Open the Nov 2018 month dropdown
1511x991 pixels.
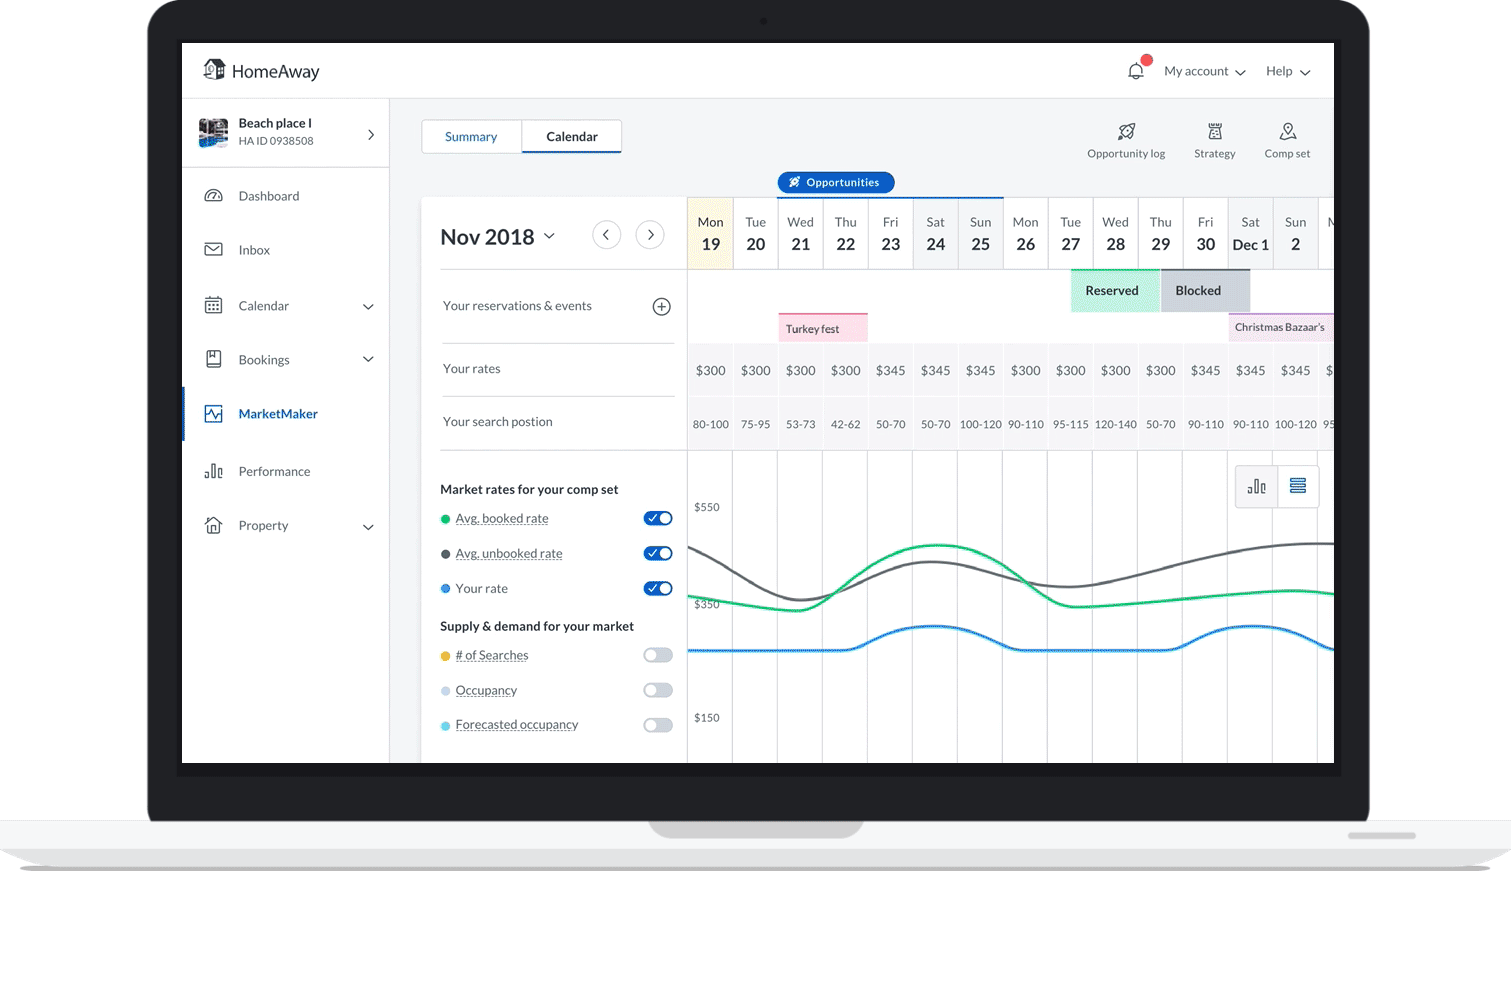tap(497, 237)
